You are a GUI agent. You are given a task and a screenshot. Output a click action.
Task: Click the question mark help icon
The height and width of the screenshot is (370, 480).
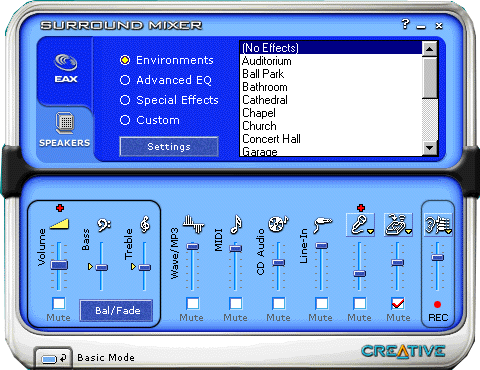[x=405, y=24]
